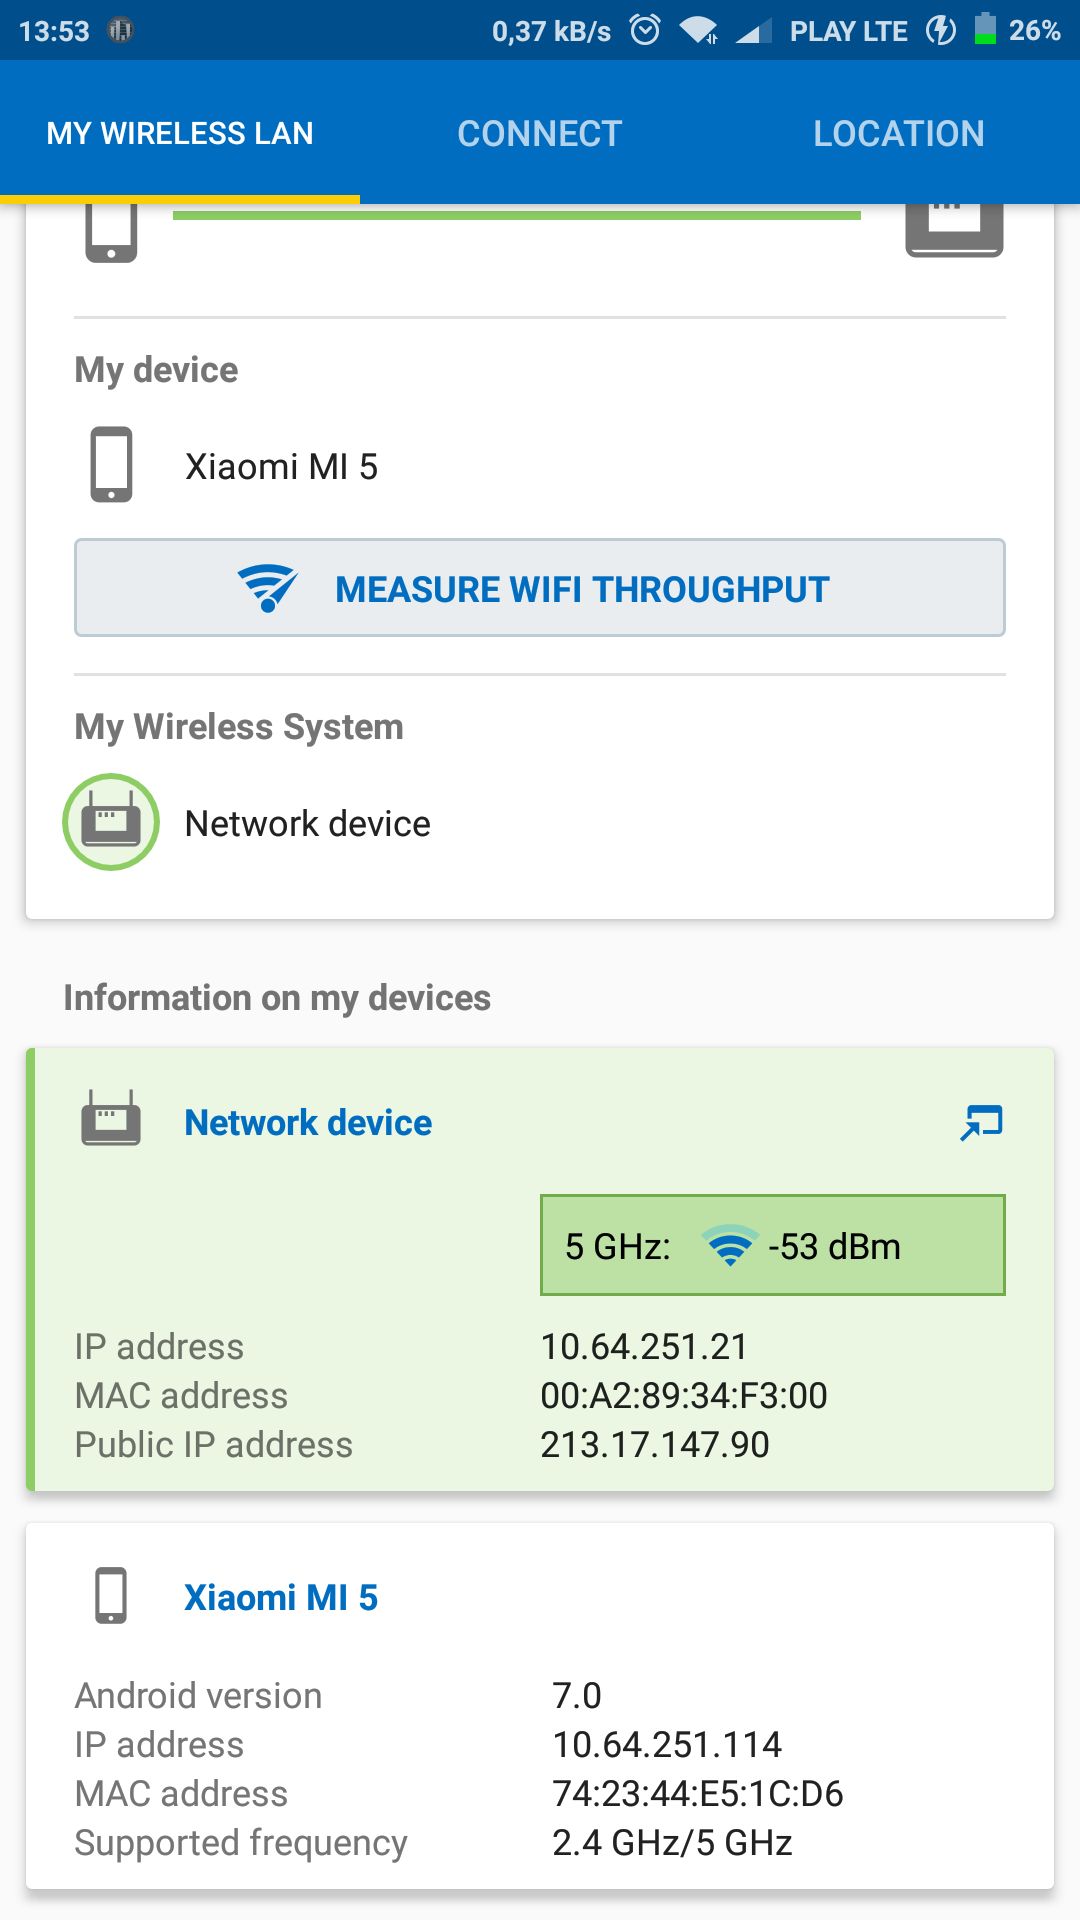Select the MY WIRELESS LAN tab

tap(180, 133)
